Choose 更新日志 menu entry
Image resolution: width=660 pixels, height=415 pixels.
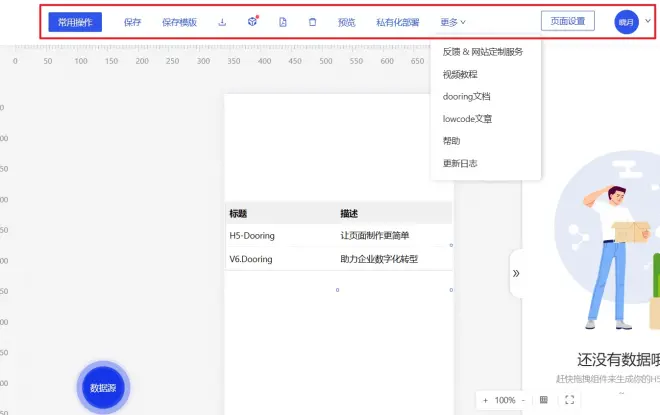pyautogui.click(x=460, y=163)
